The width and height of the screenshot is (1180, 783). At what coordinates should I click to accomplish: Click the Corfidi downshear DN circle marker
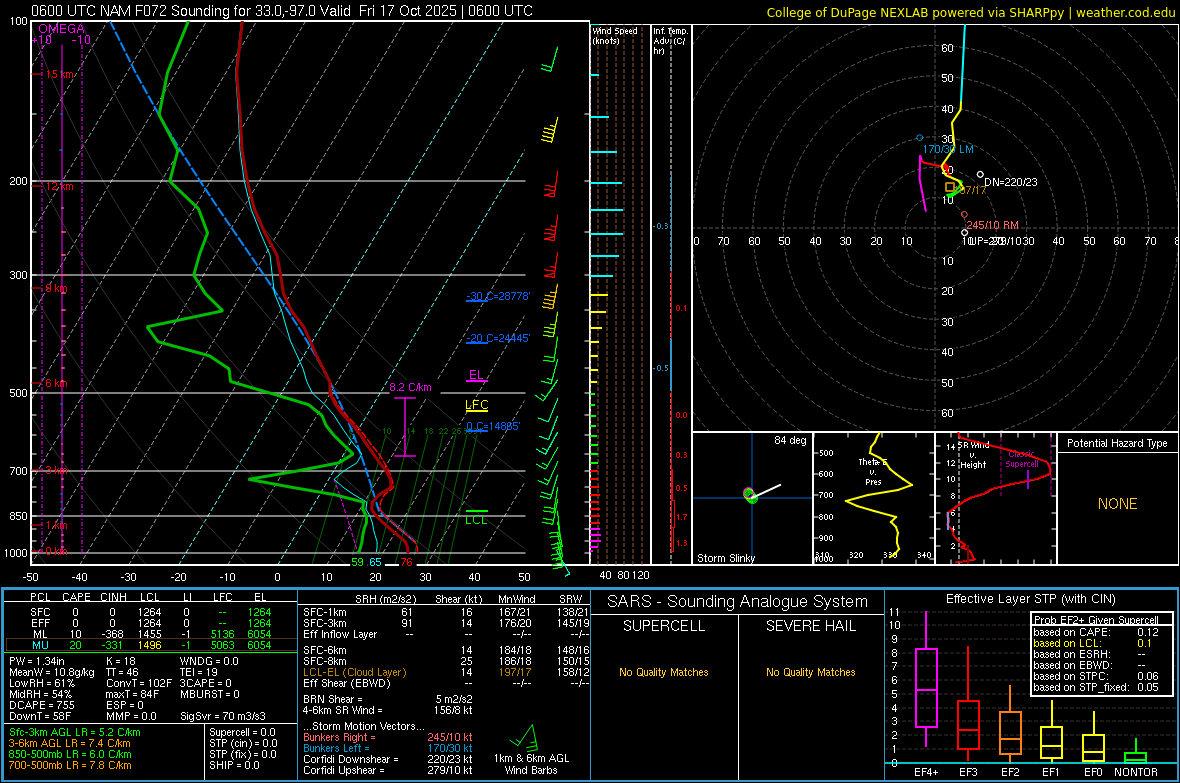point(980,175)
